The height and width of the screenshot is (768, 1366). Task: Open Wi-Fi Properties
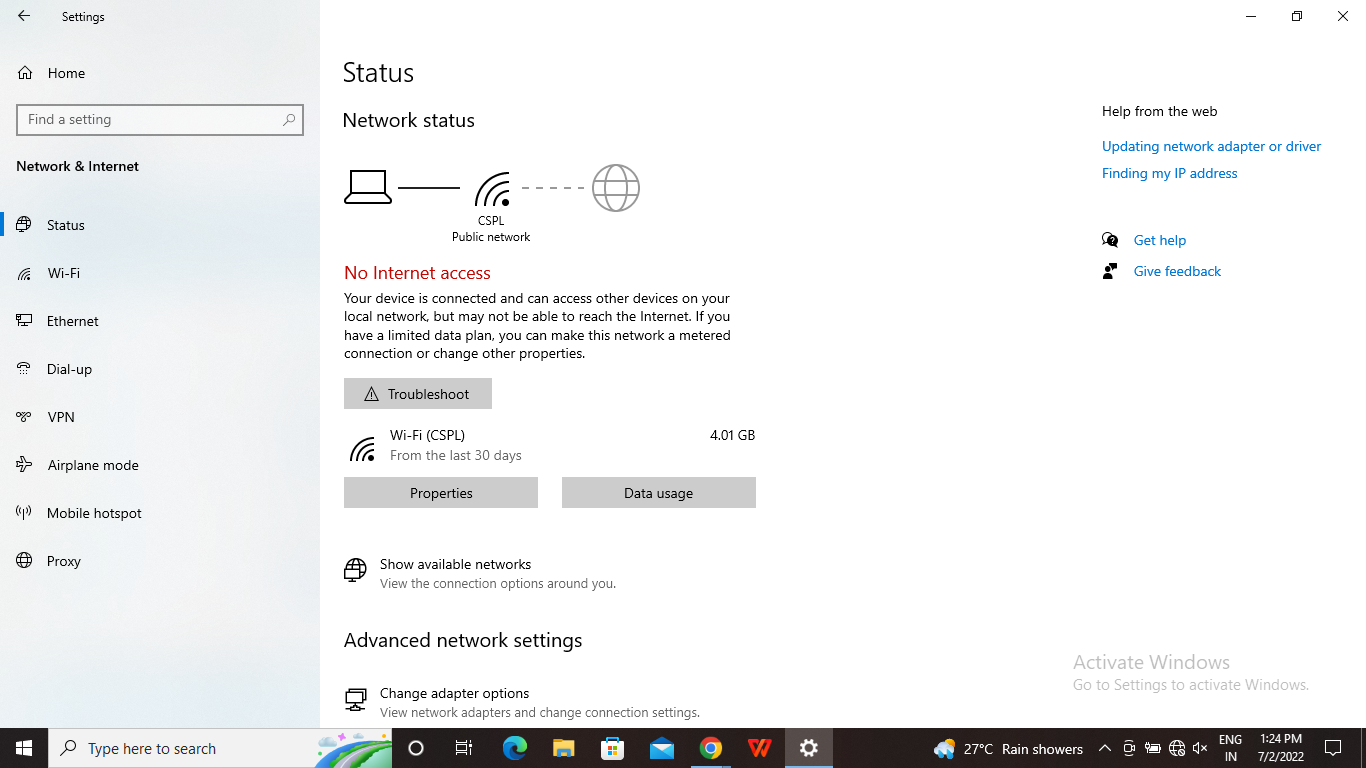(441, 493)
